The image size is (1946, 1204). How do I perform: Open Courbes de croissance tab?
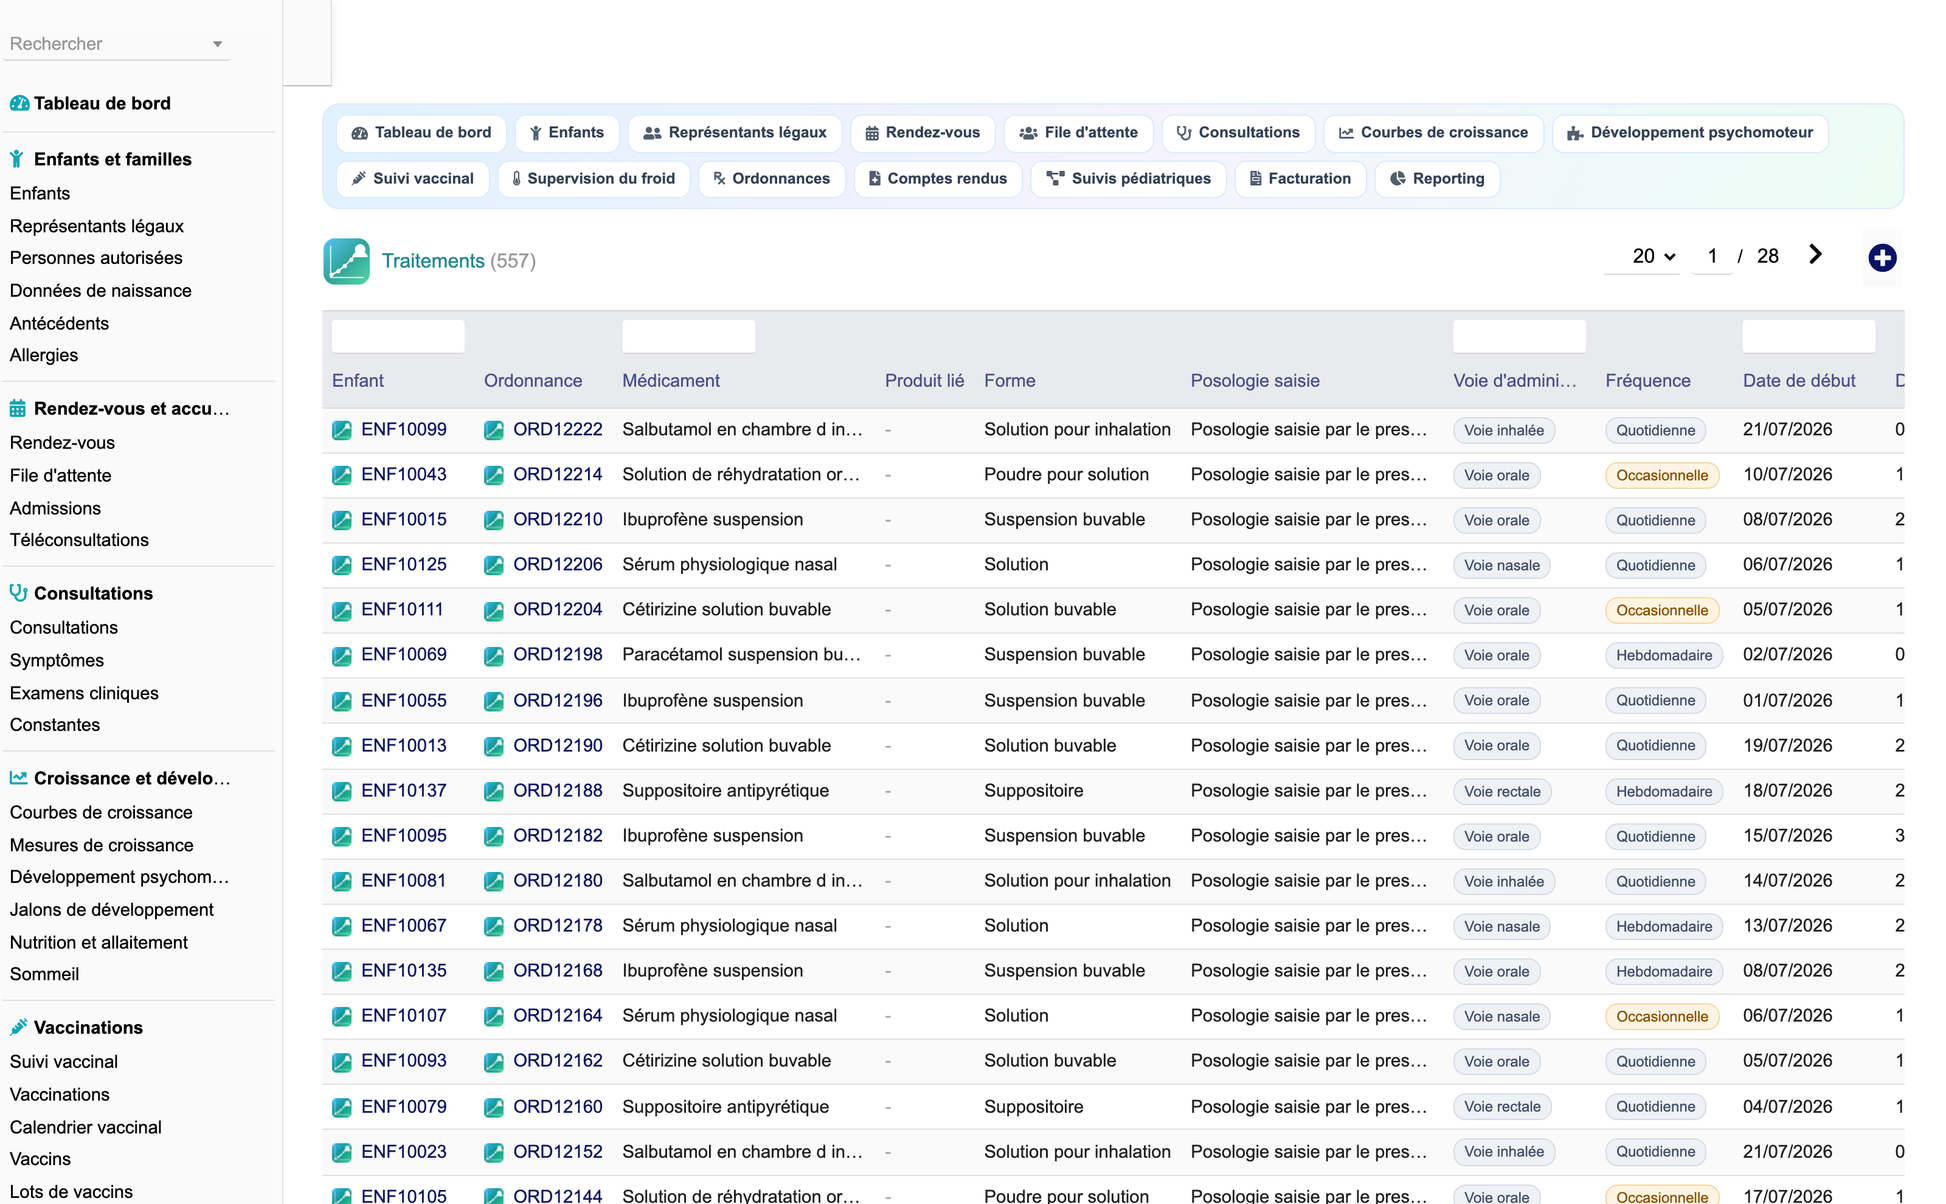click(x=1433, y=132)
